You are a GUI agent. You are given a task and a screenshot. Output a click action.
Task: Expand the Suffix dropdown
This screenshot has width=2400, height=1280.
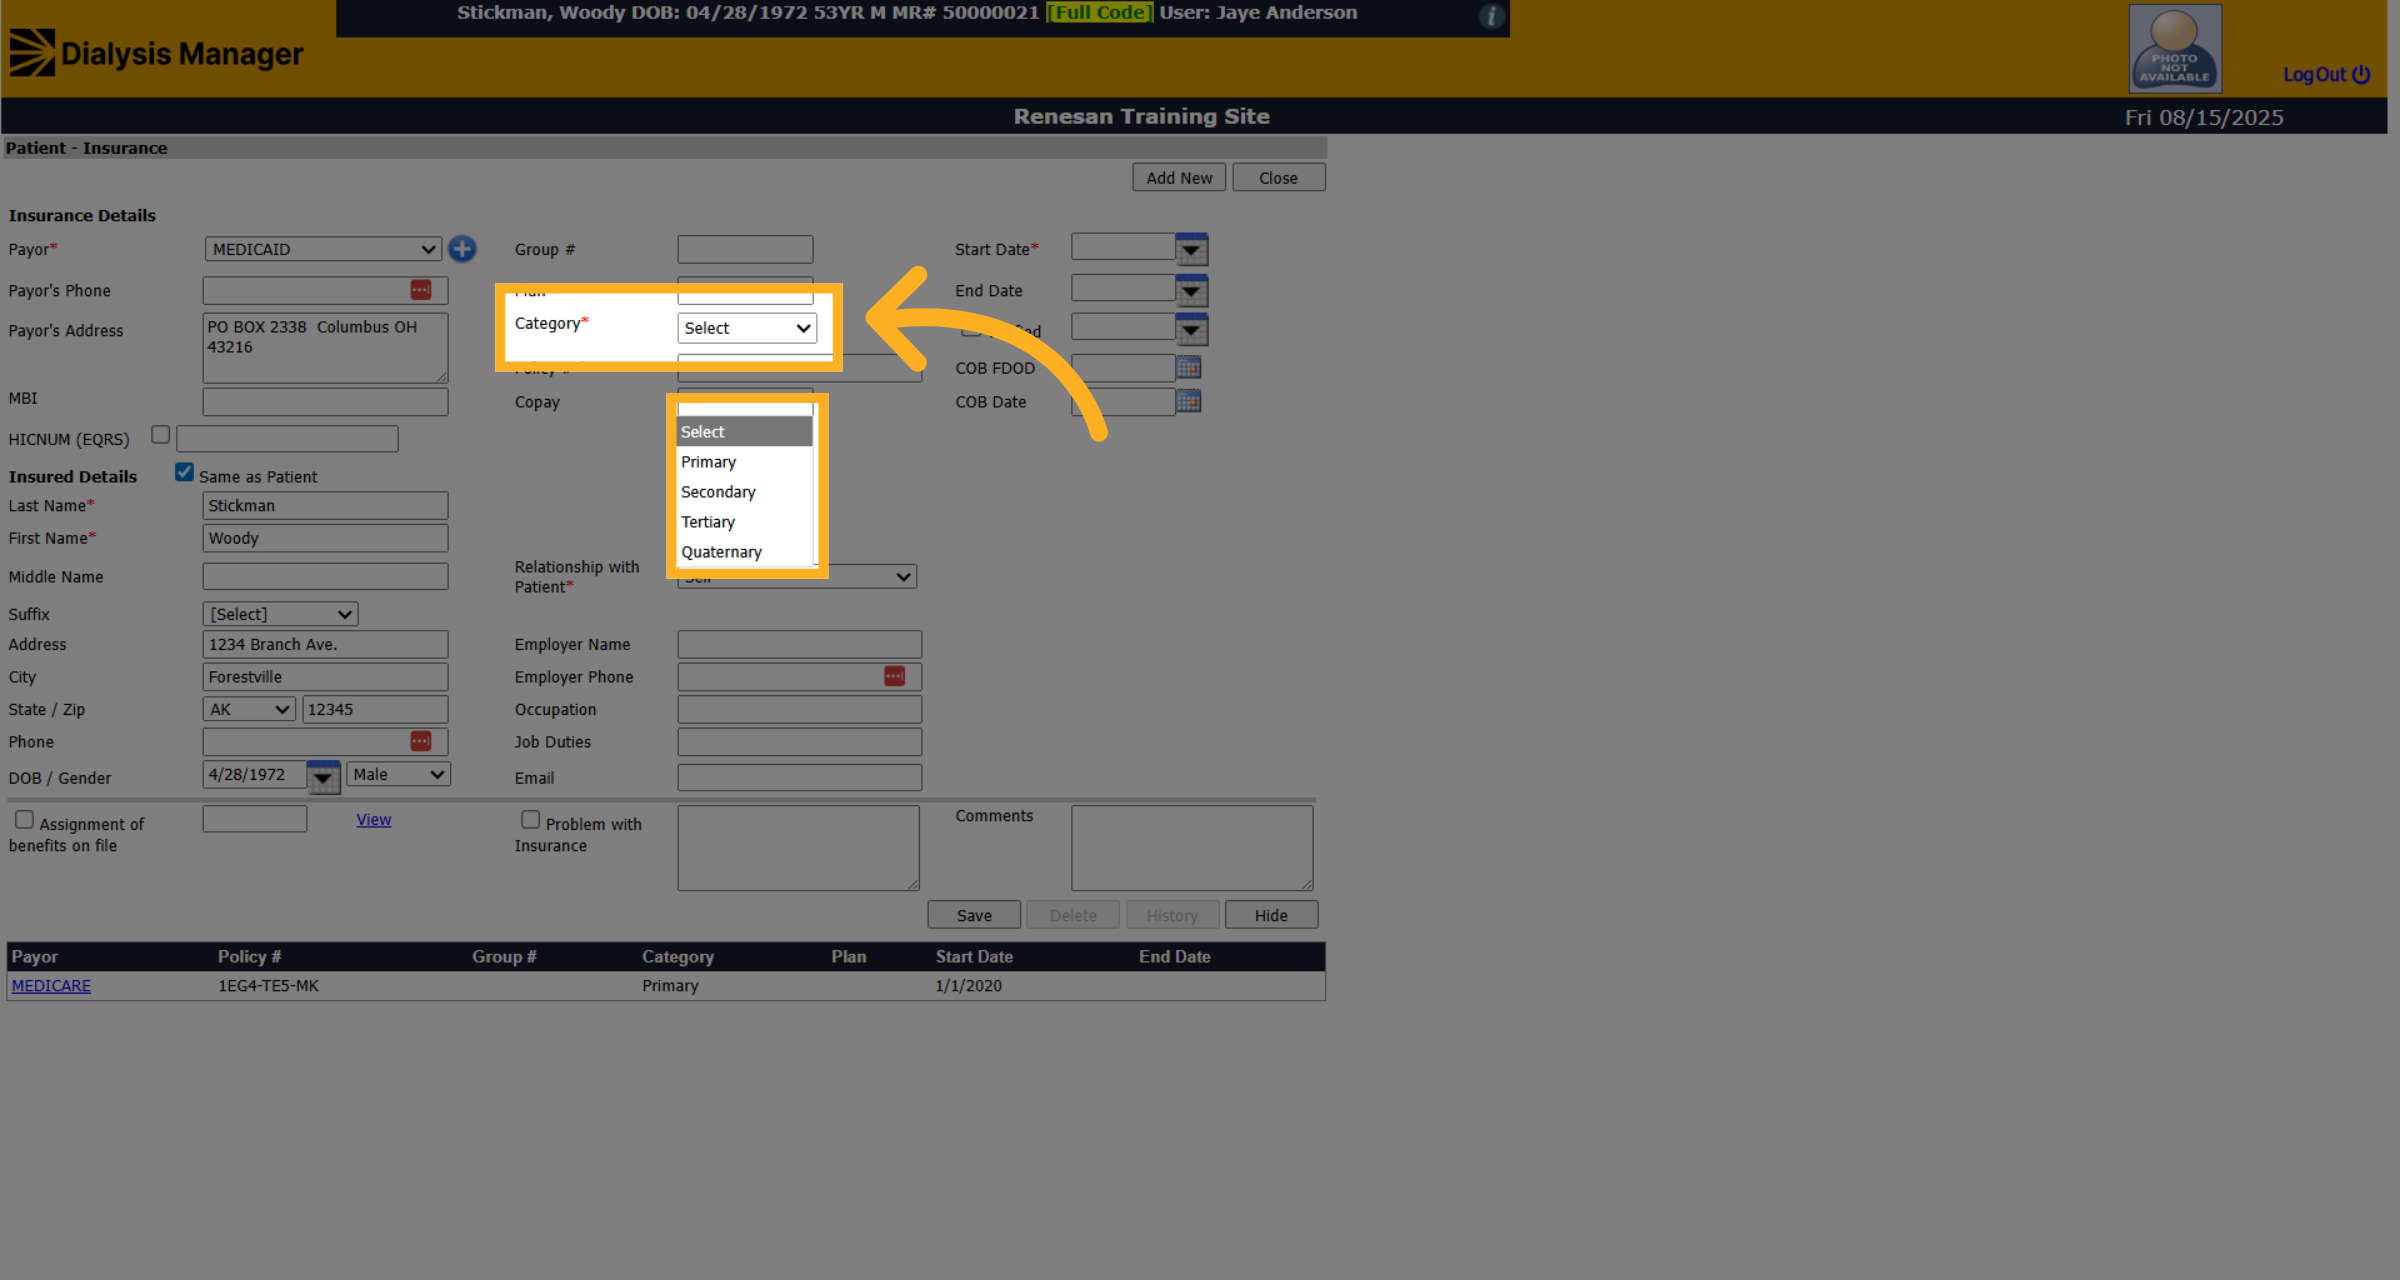click(x=280, y=614)
